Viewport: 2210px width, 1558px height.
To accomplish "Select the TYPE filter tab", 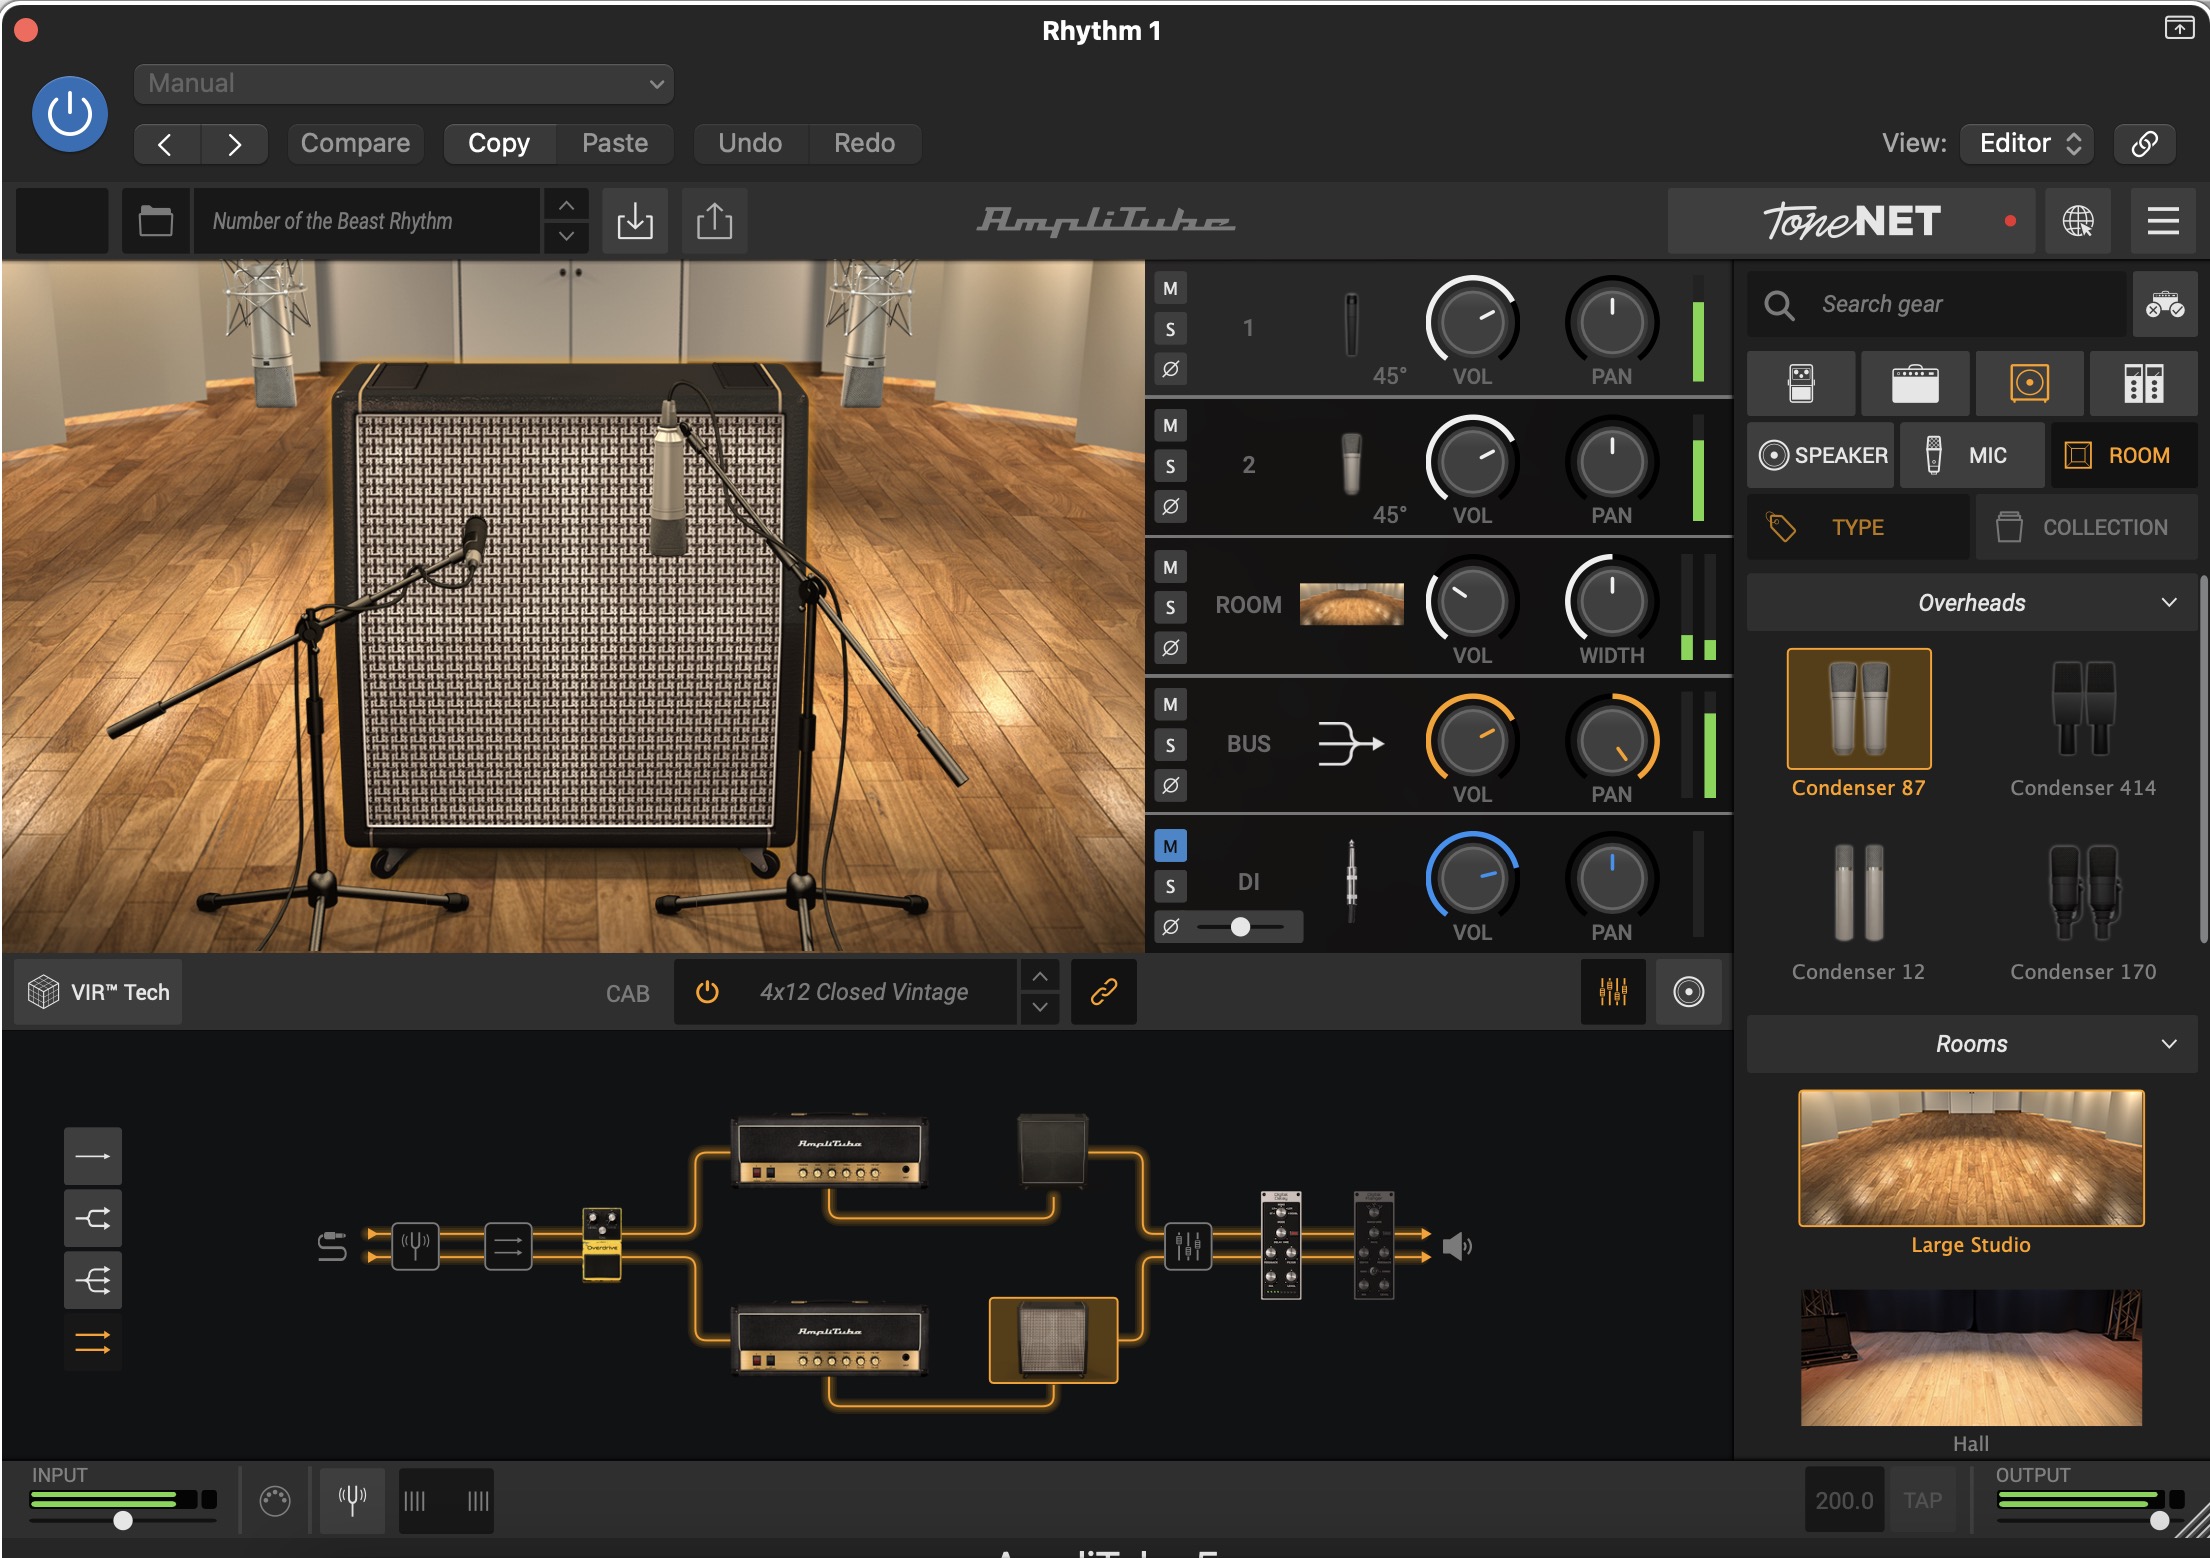I will coord(1858,527).
